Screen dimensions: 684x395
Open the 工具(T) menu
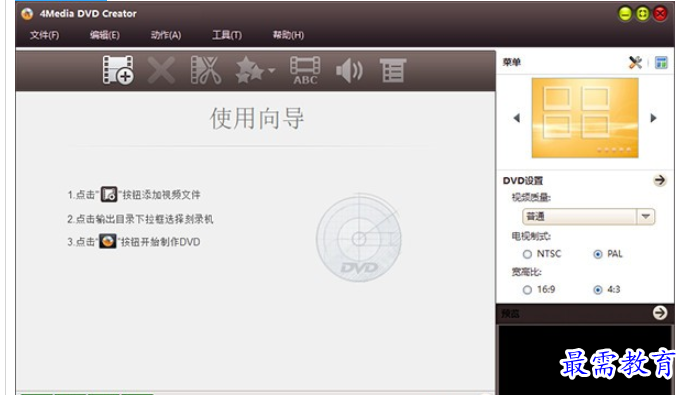[227, 35]
